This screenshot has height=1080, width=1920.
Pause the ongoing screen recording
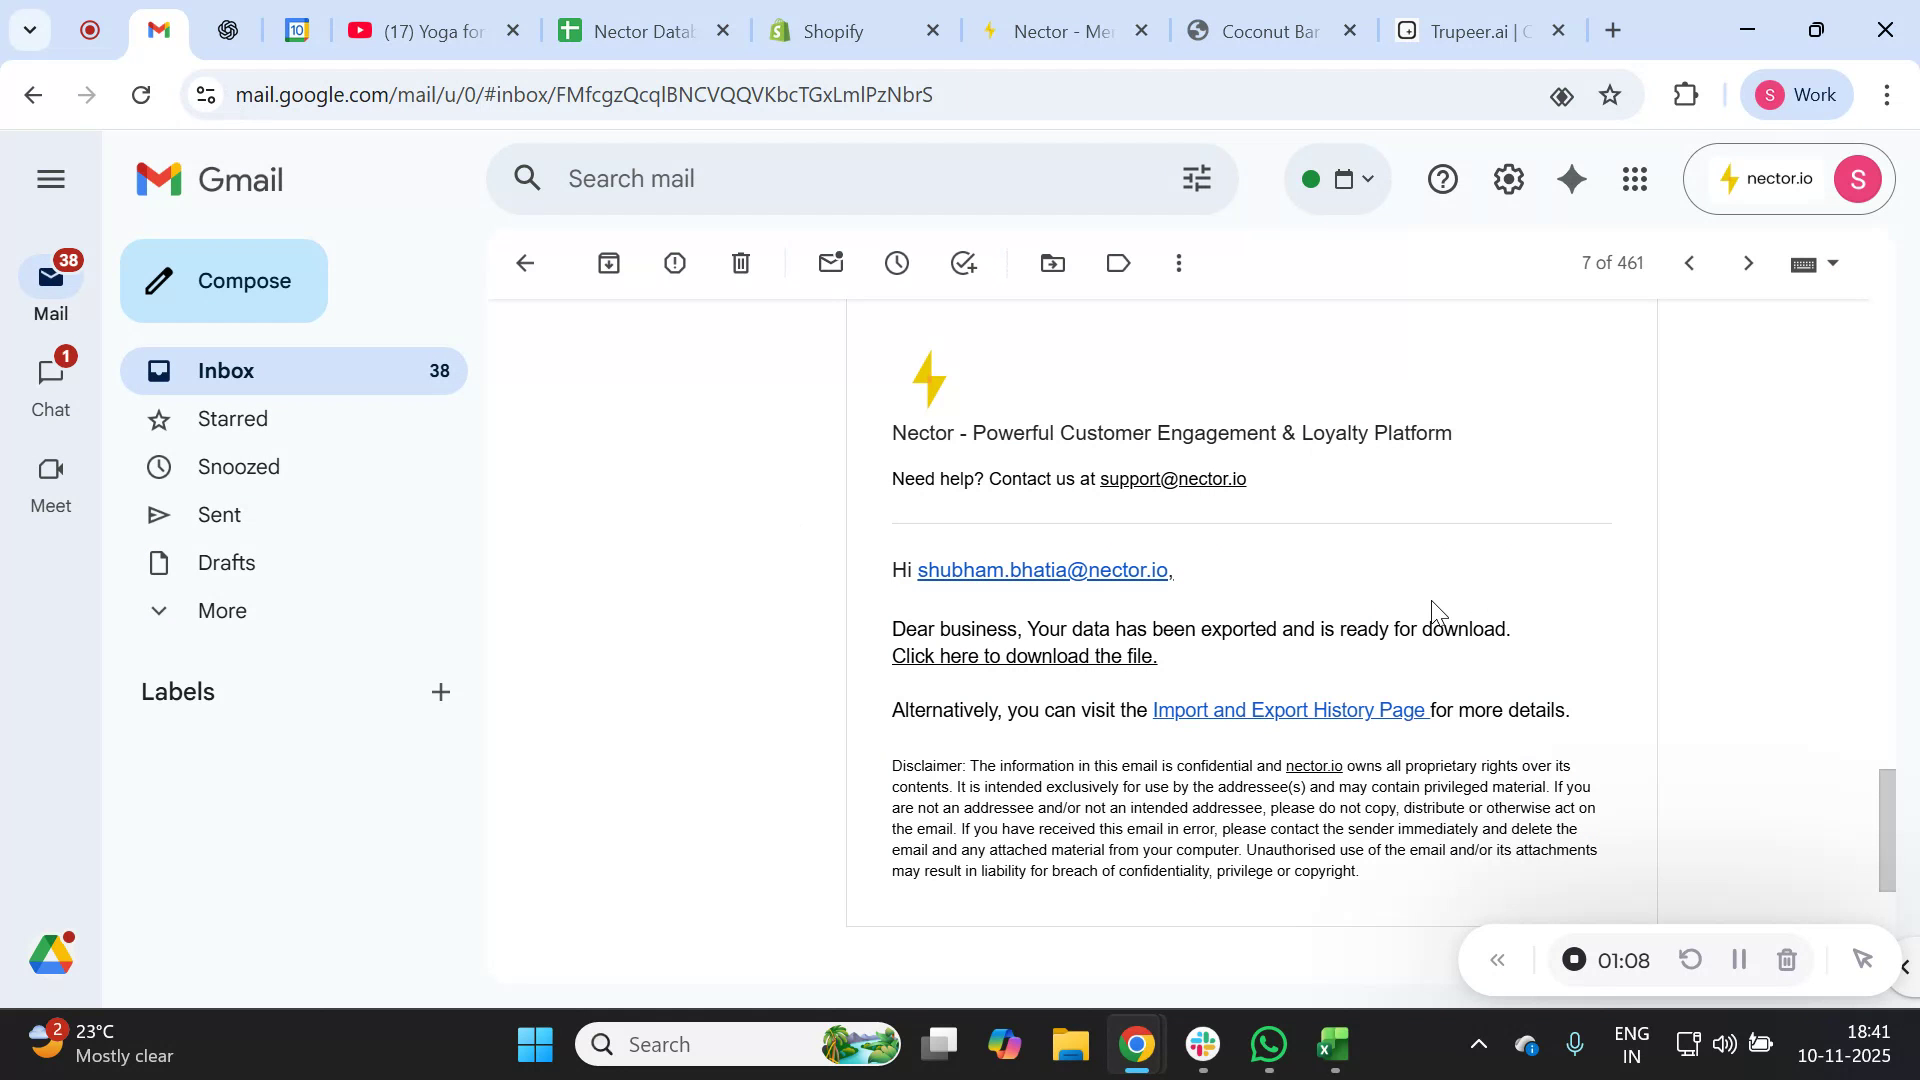(x=1738, y=959)
